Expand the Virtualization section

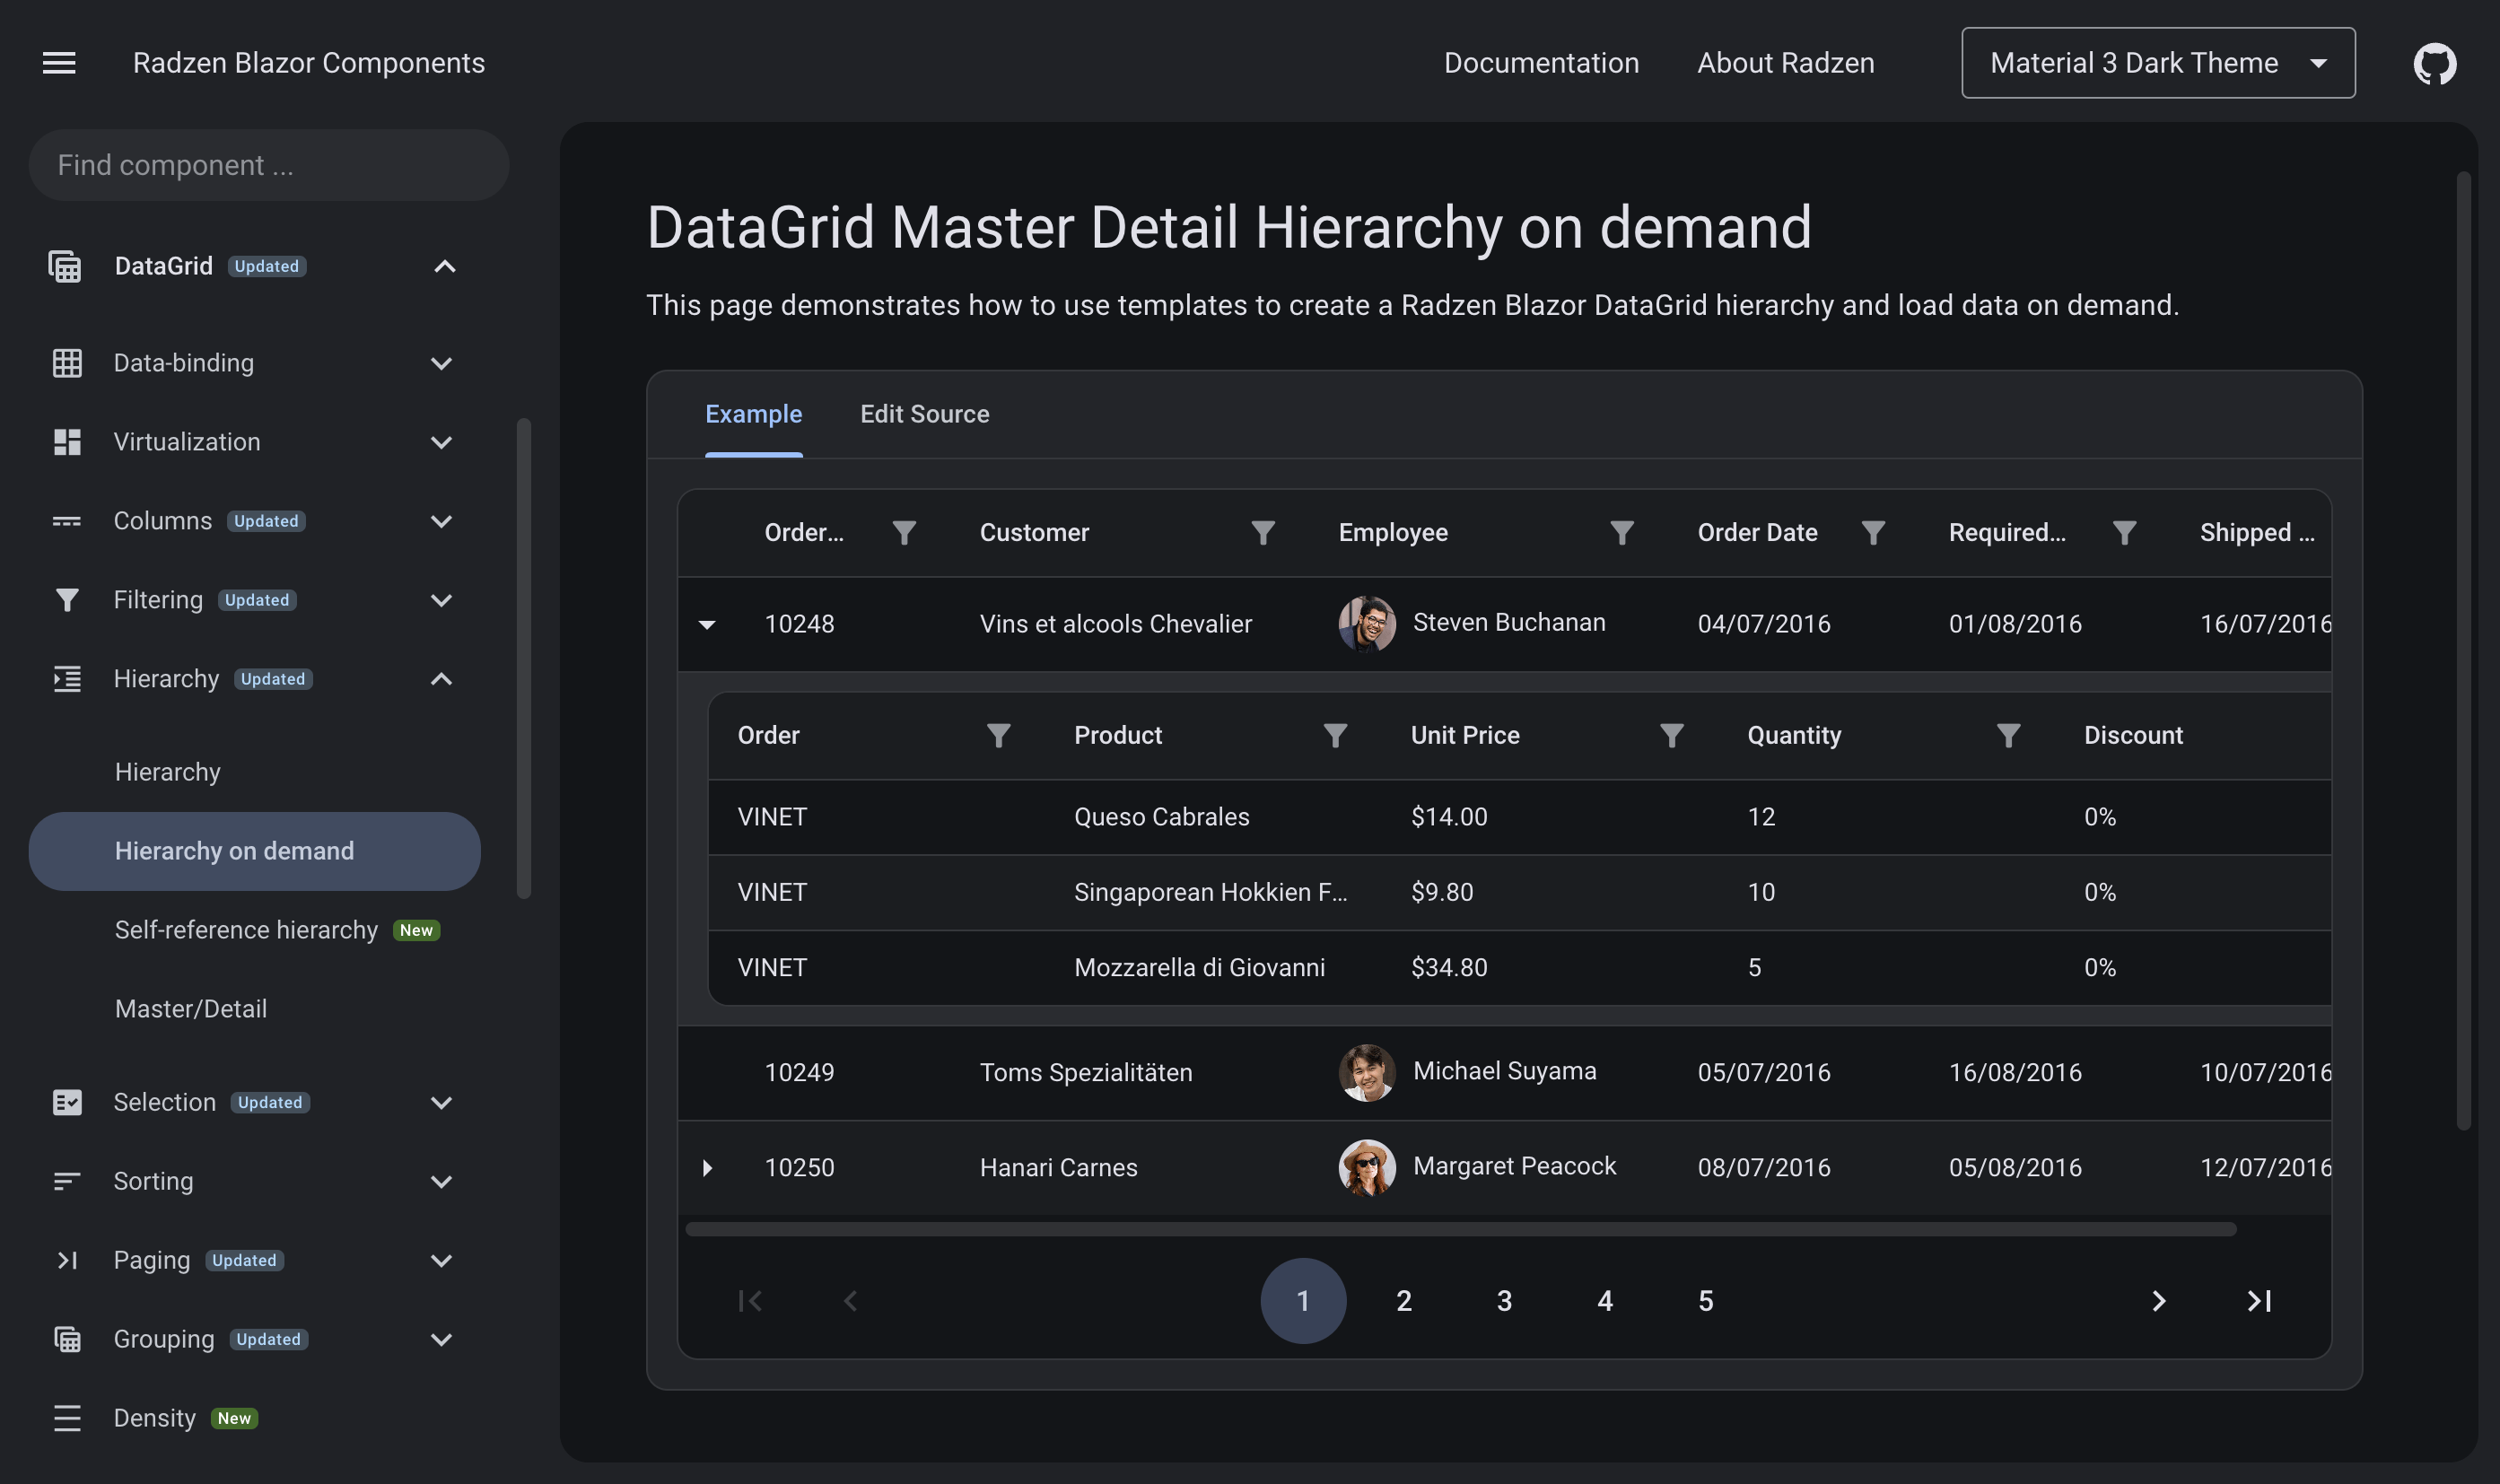[441, 442]
